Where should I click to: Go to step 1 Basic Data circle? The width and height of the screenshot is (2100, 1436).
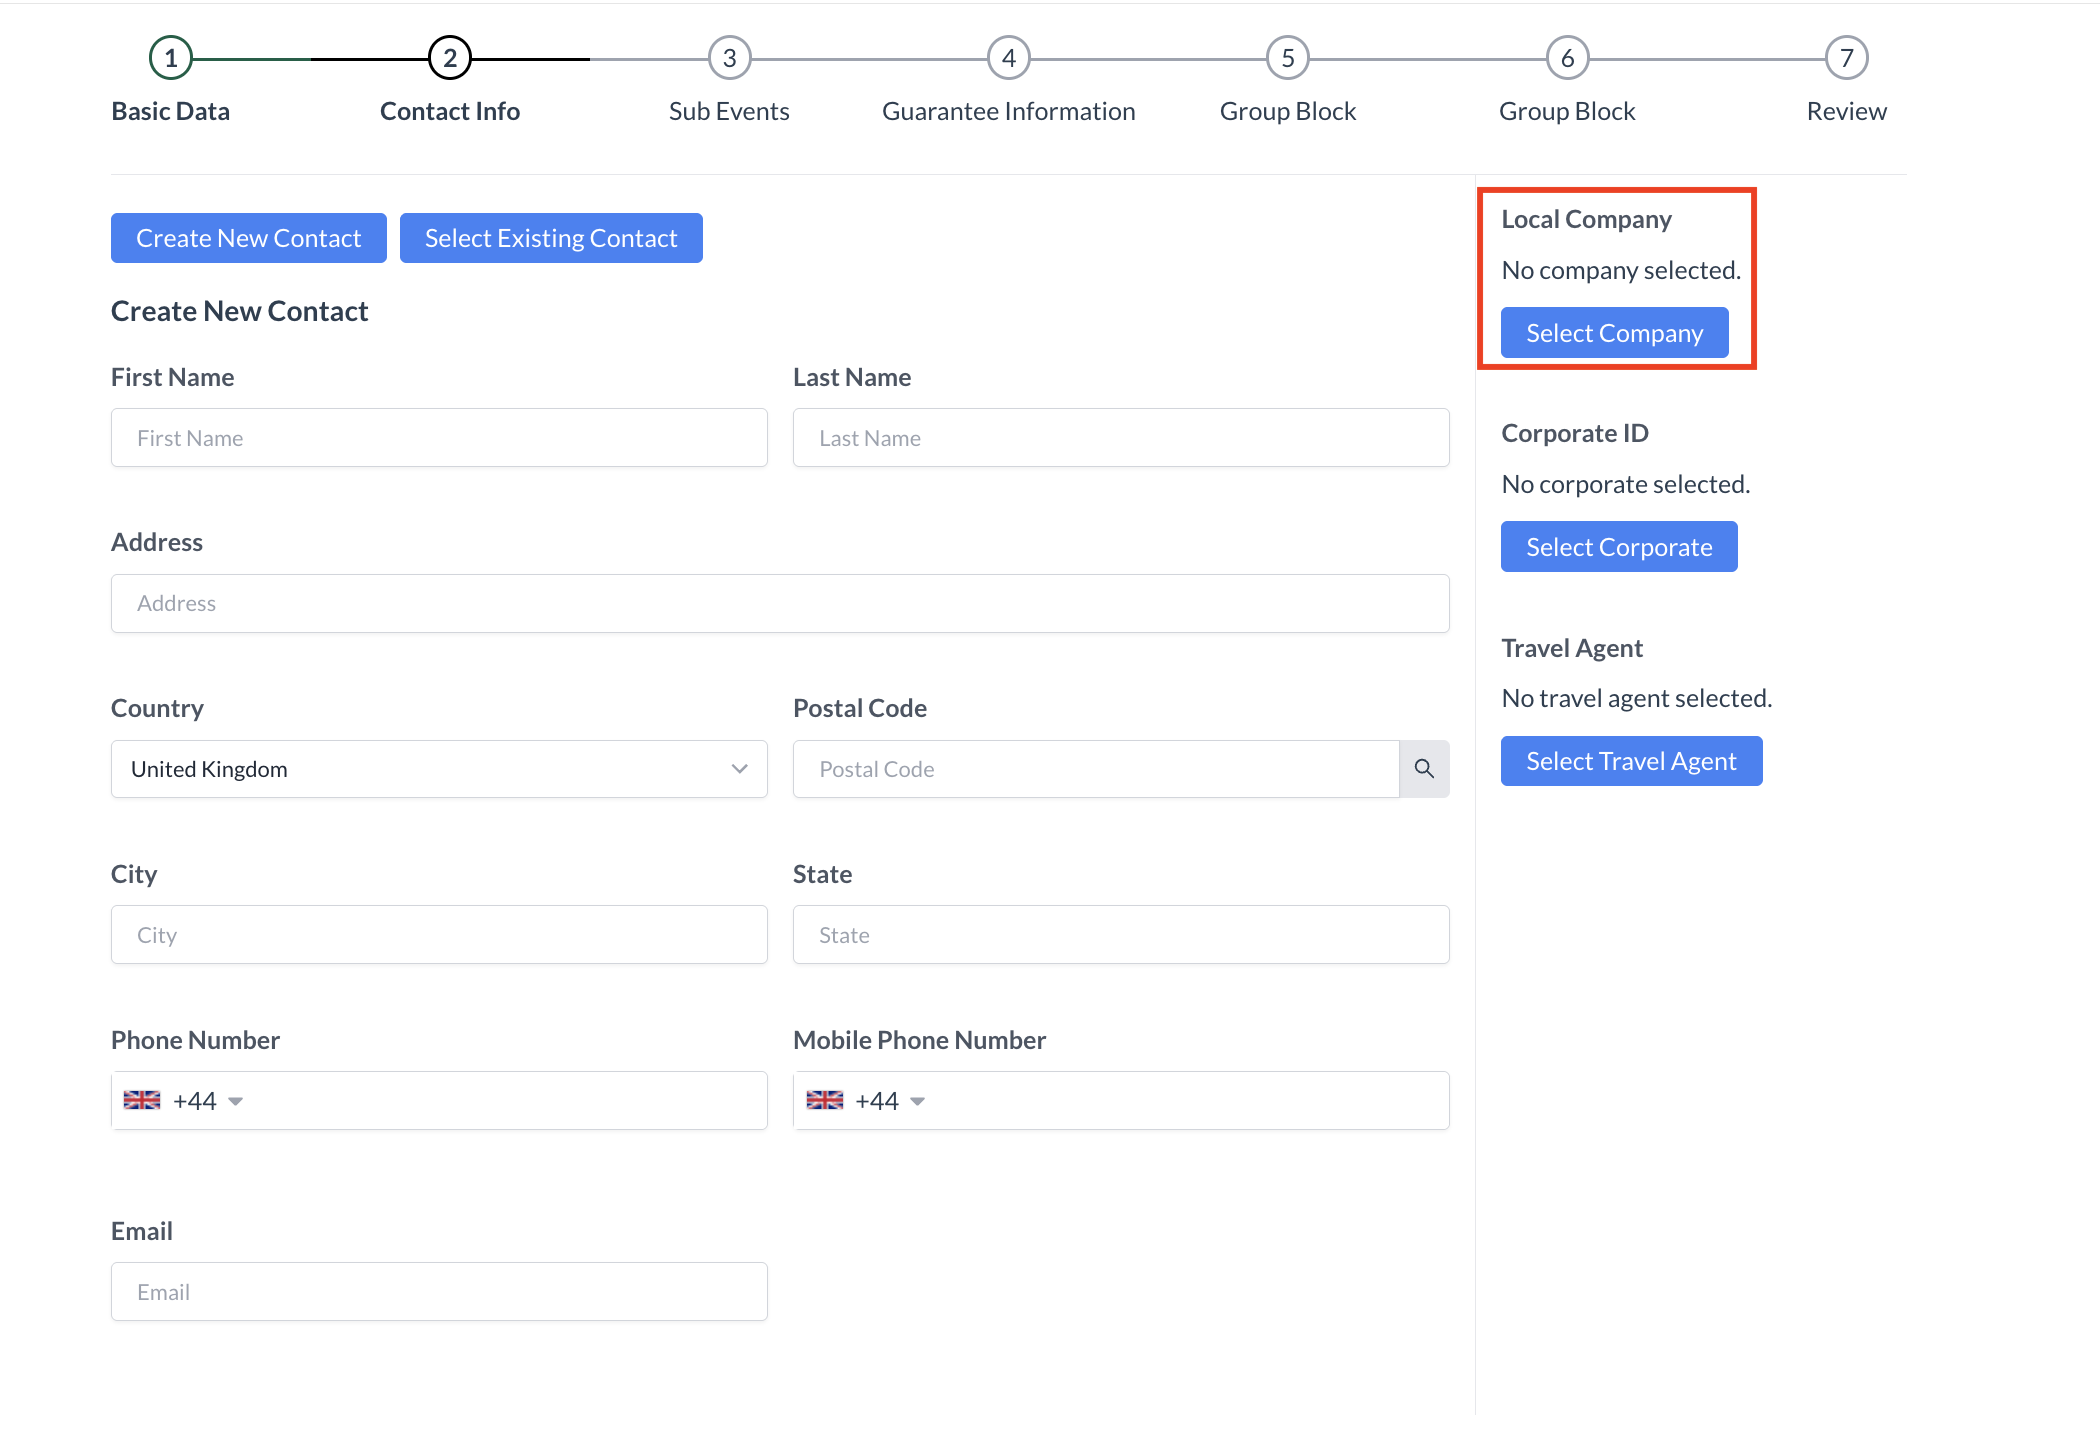(171, 58)
